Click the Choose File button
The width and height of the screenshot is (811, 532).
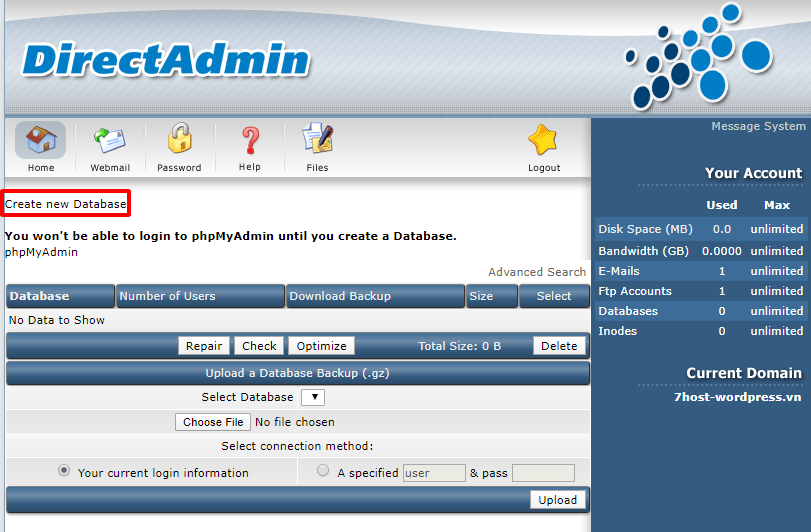tap(213, 422)
